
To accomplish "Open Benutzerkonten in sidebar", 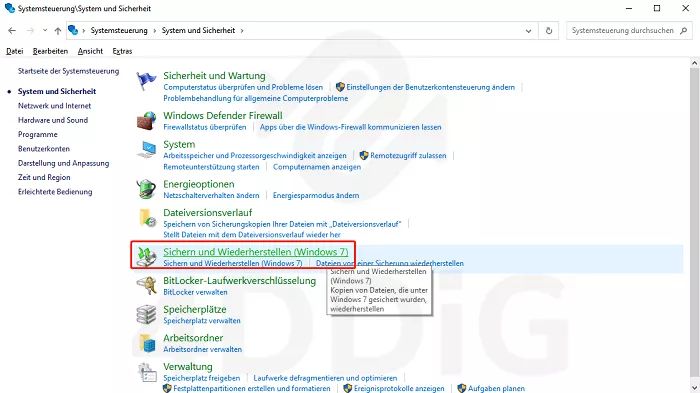I will [44, 149].
